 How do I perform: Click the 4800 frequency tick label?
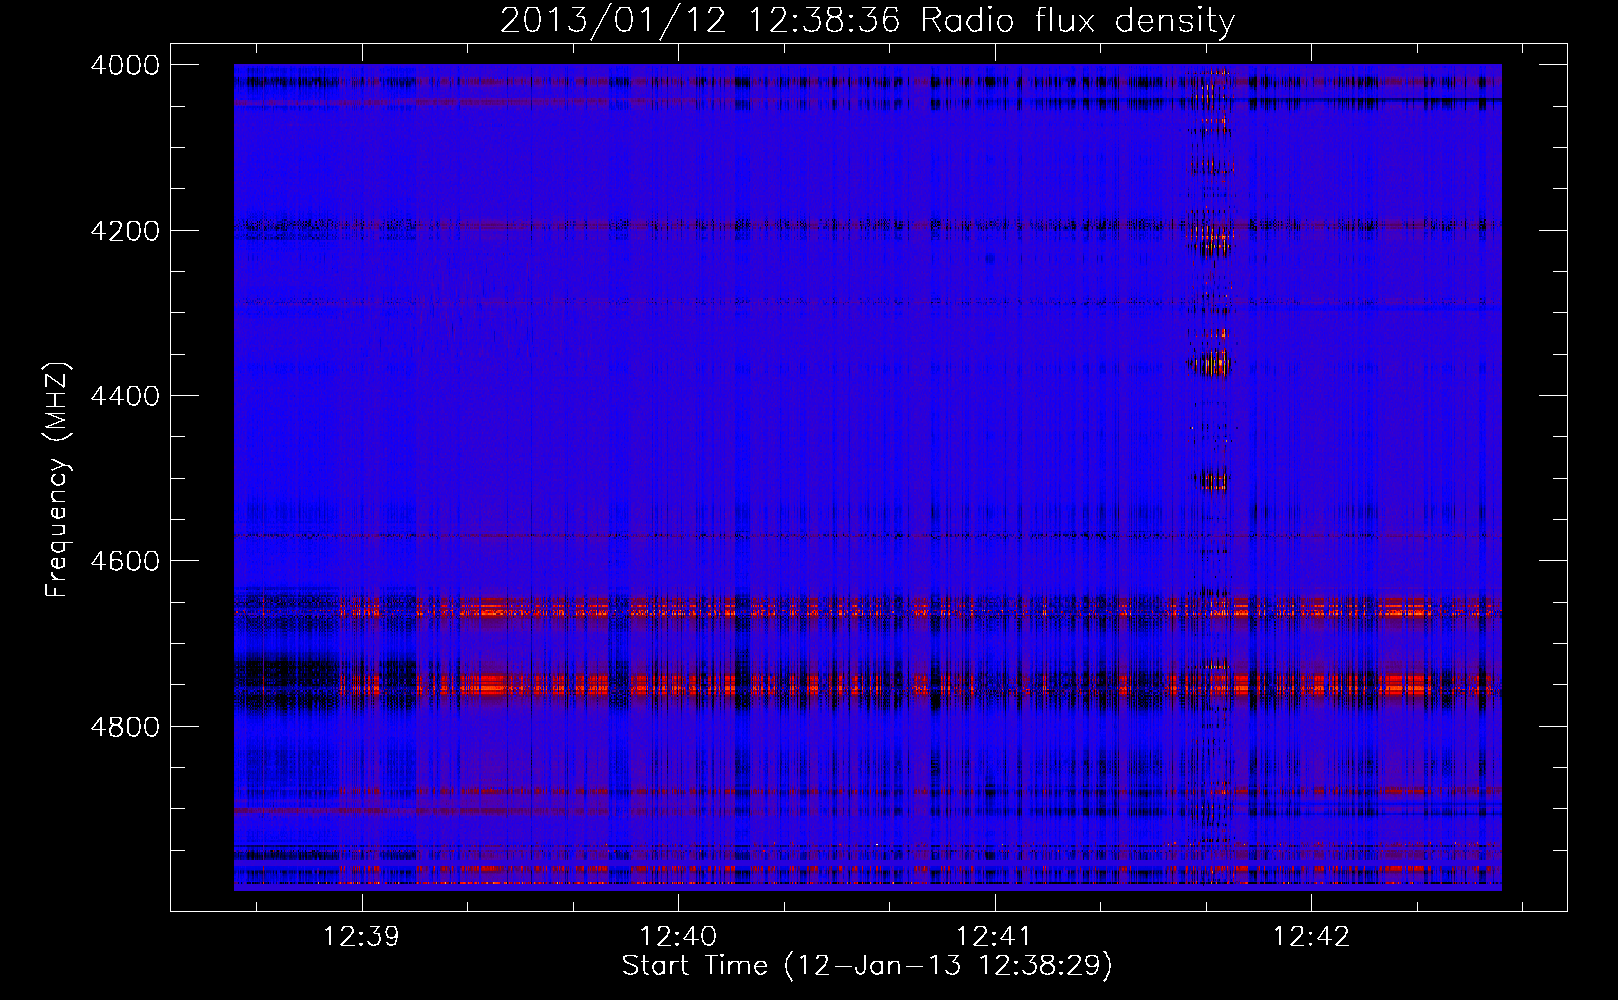coord(125,727)
